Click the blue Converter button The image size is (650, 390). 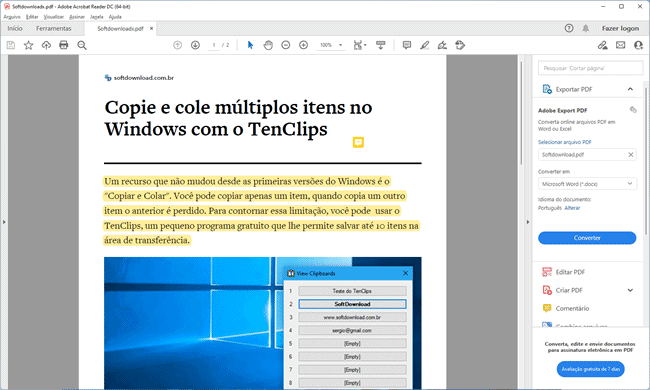587,238
